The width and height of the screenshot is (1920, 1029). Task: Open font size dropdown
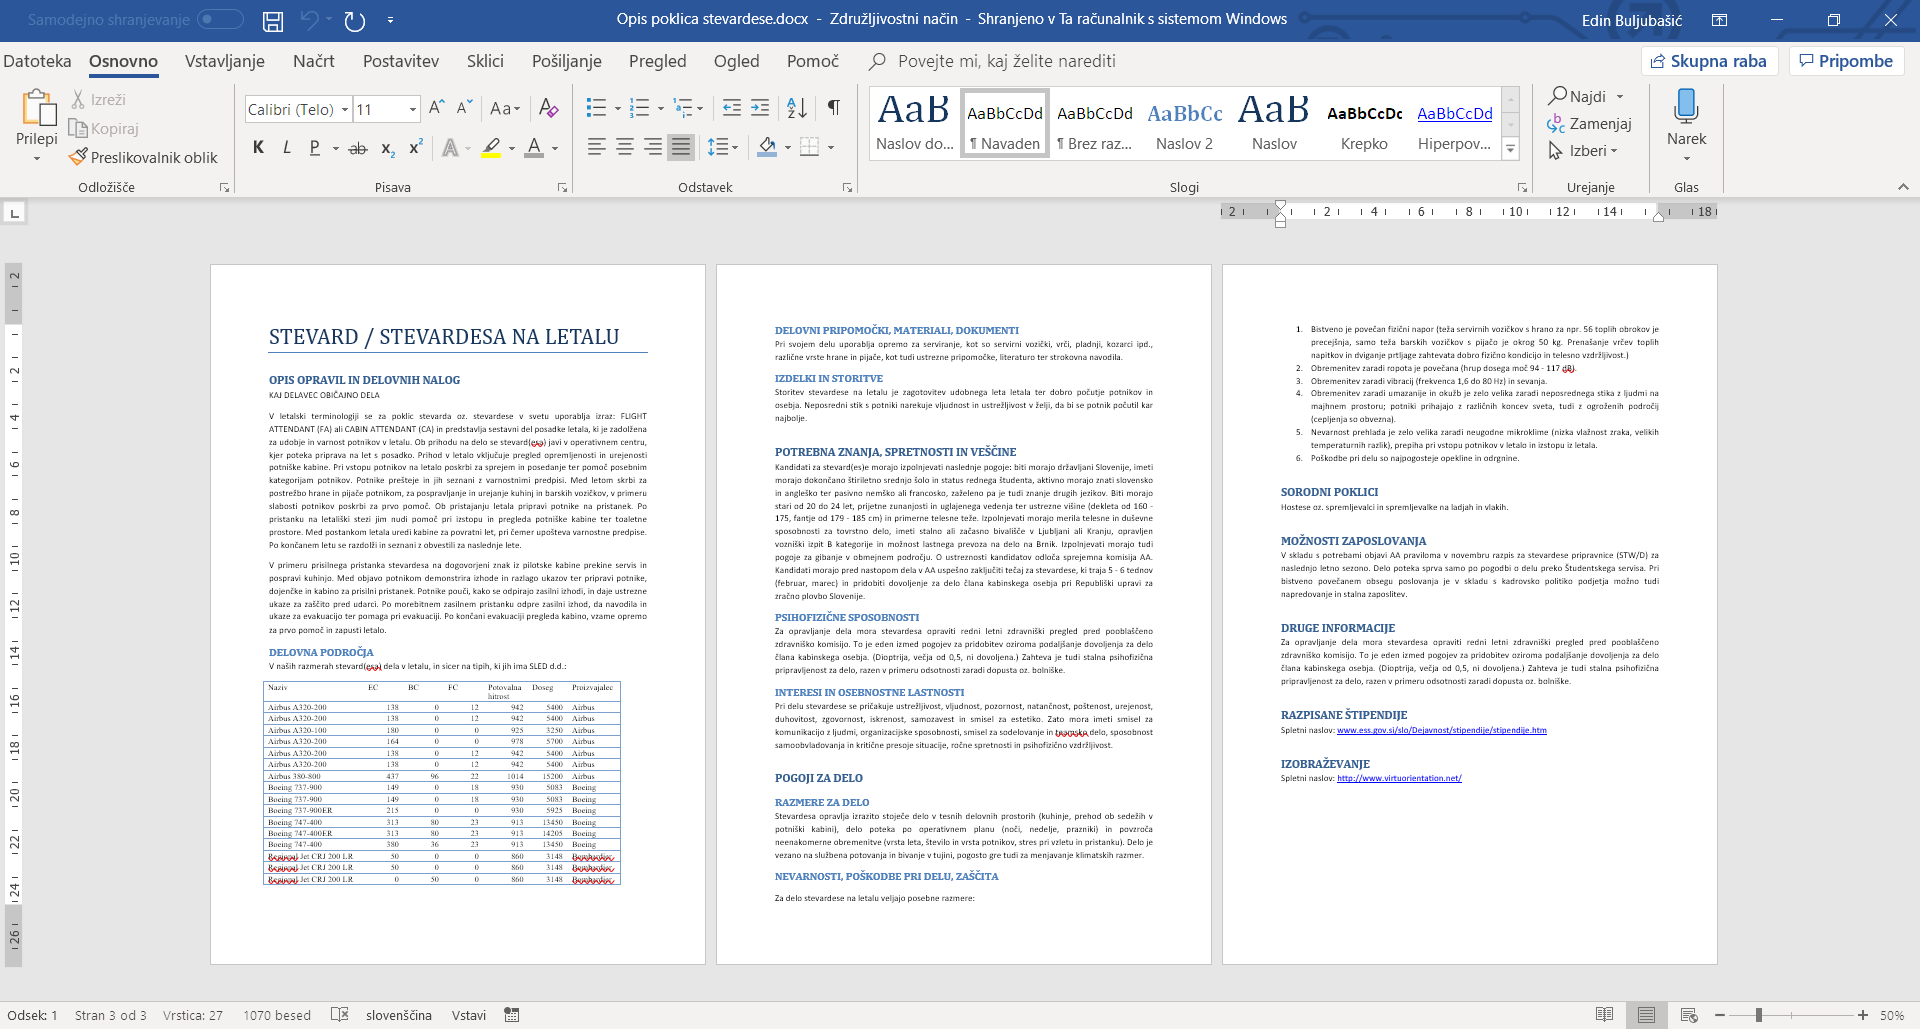pos(412,109)
